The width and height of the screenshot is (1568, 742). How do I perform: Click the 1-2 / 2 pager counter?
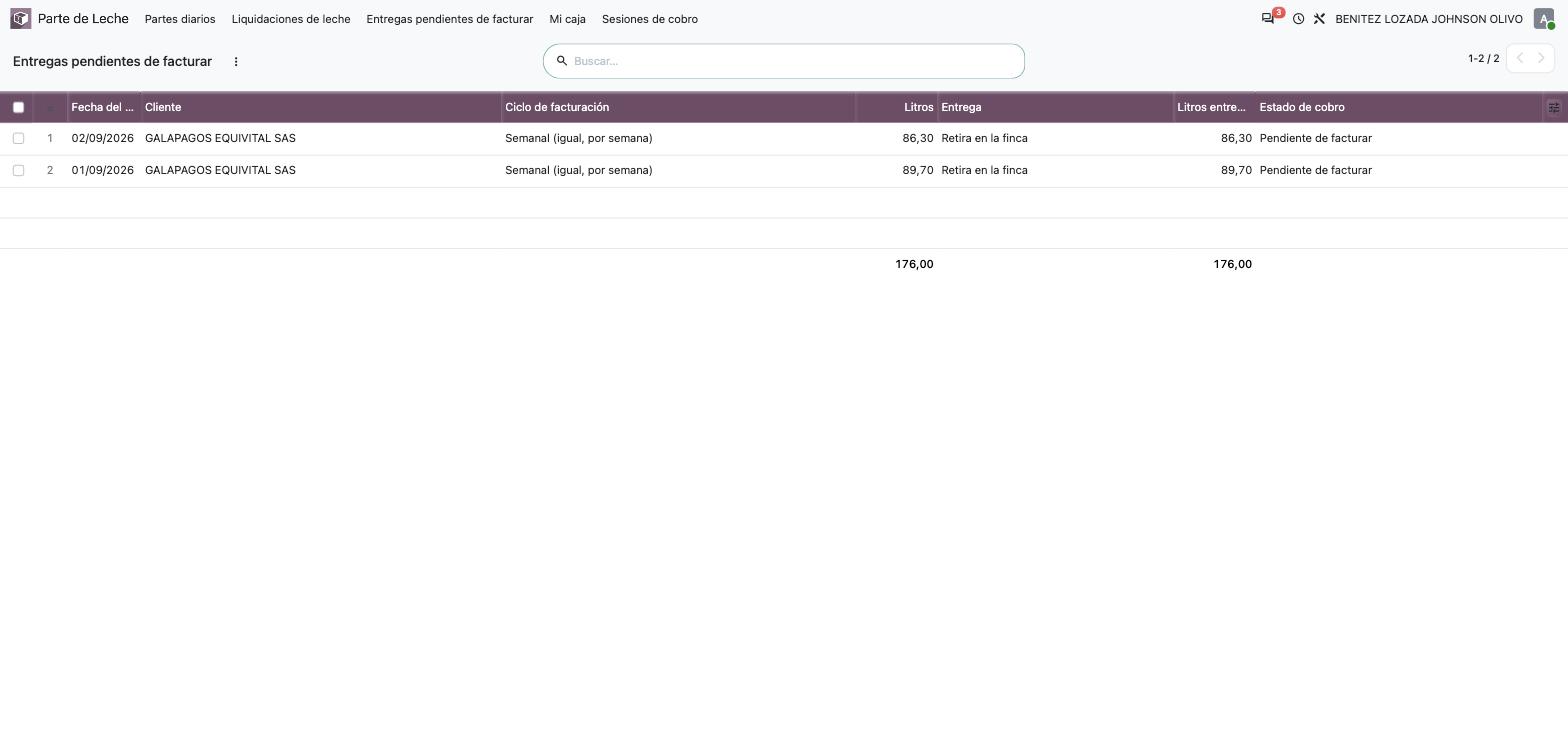coord(1484,58)
